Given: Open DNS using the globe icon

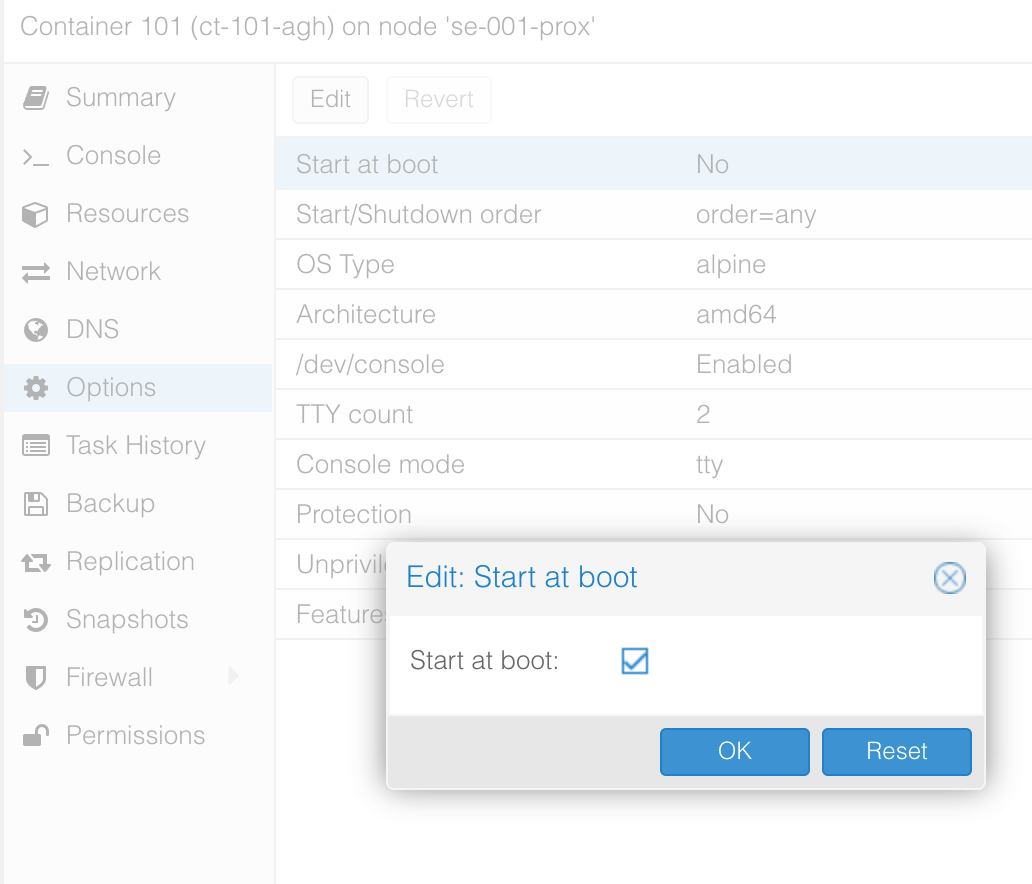Looking at the screenshot, I should coord(36,330).
